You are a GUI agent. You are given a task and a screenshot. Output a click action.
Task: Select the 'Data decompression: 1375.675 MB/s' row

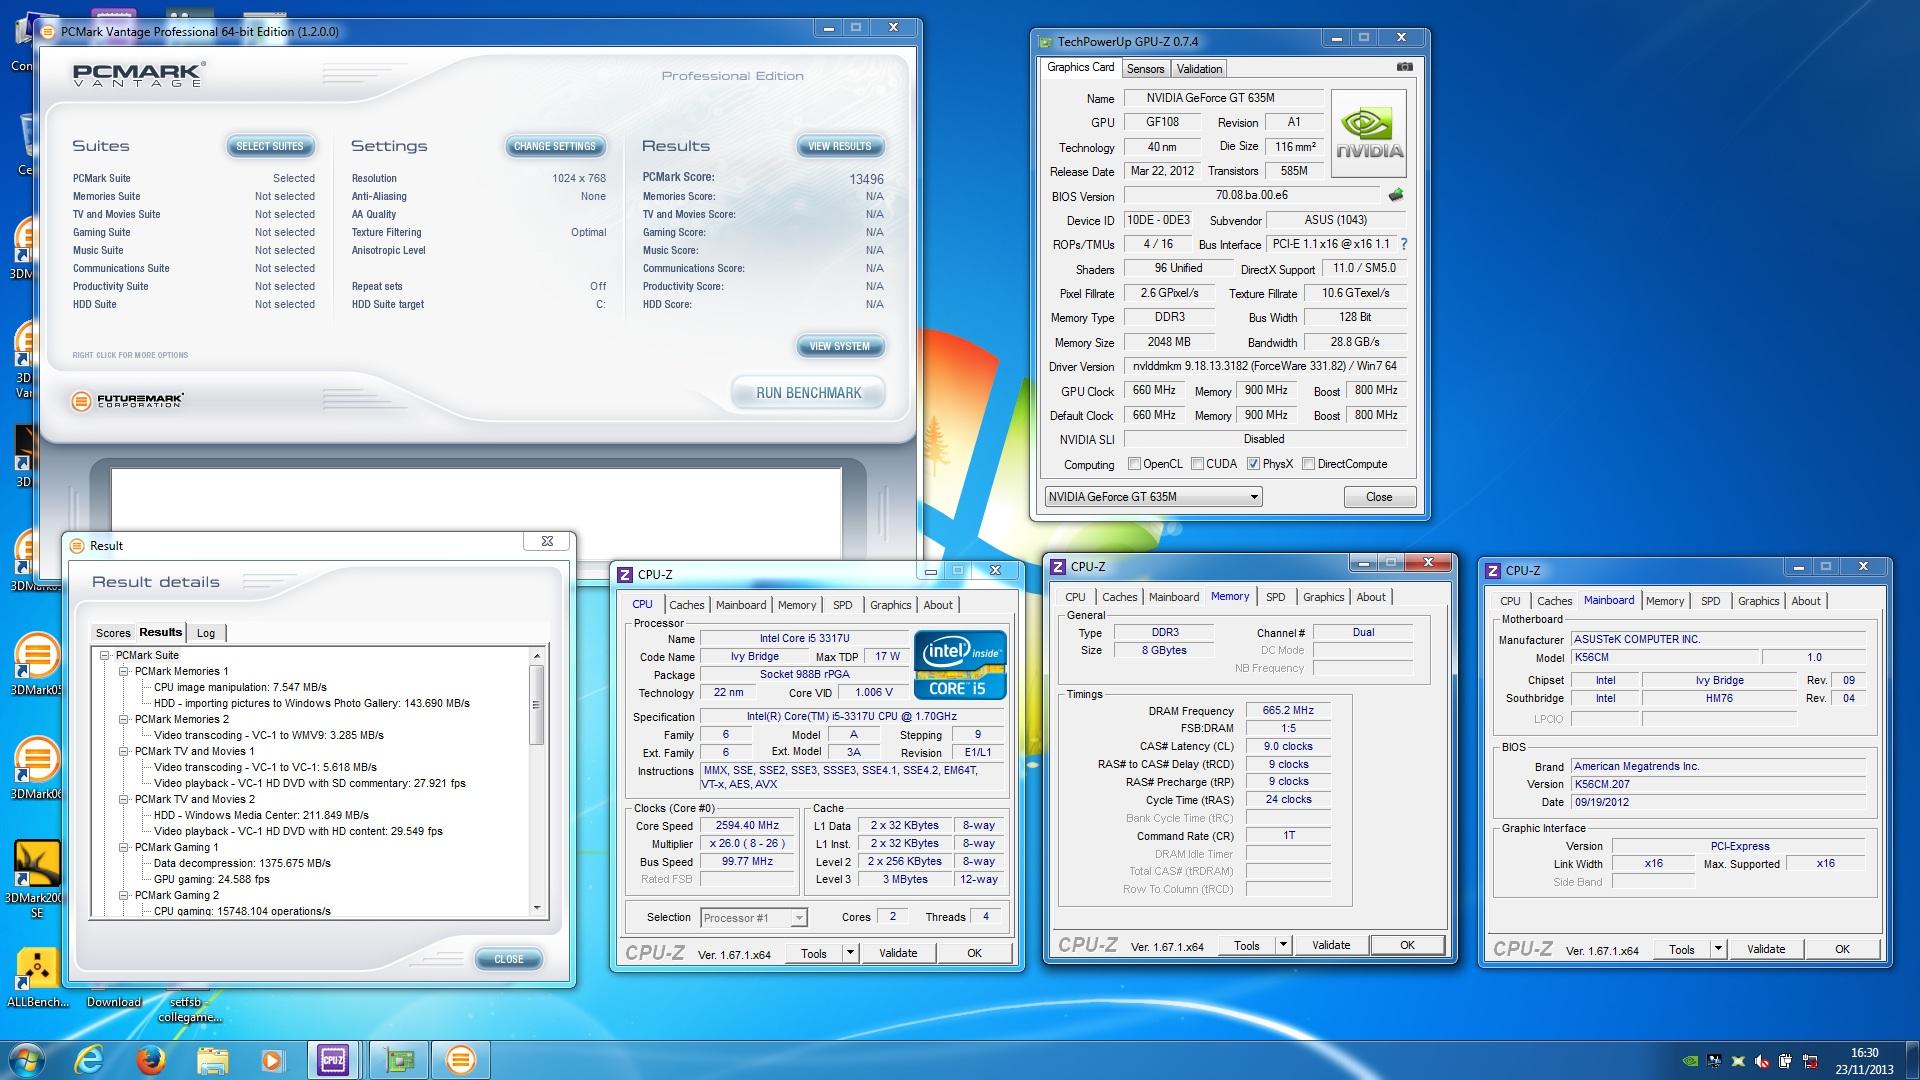242,864
